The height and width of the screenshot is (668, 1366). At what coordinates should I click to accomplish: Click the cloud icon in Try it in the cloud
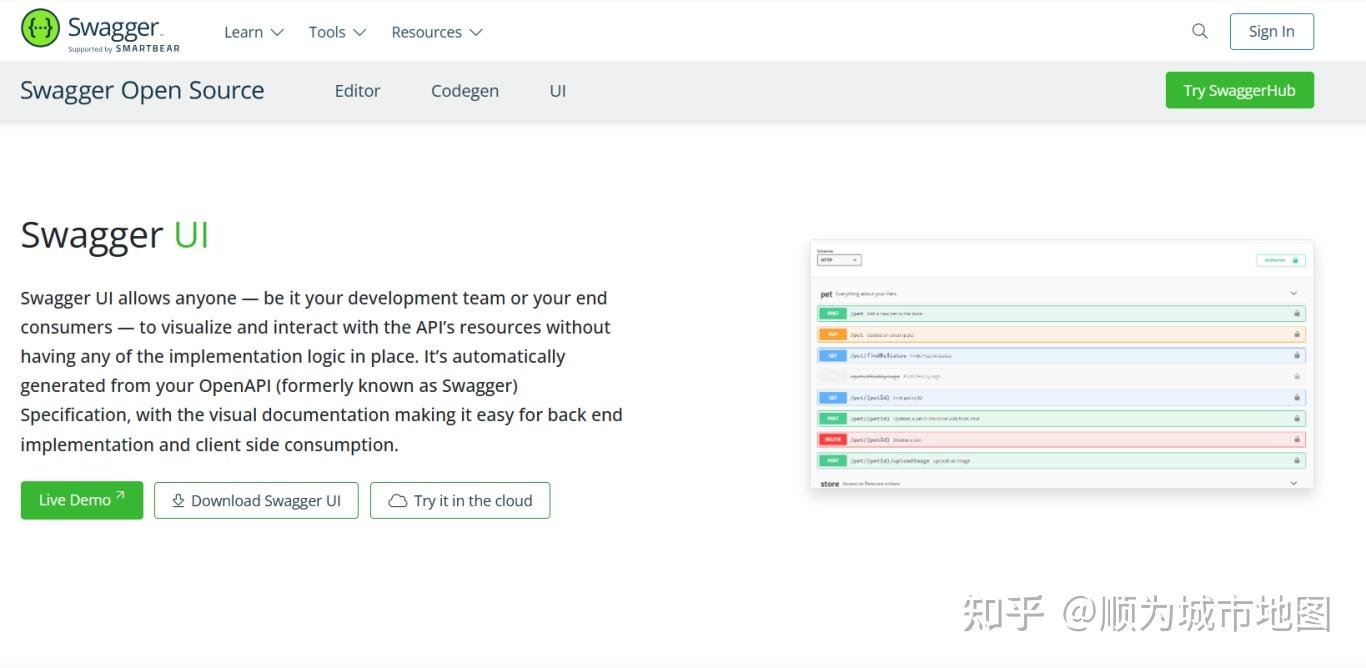(398, 501)
